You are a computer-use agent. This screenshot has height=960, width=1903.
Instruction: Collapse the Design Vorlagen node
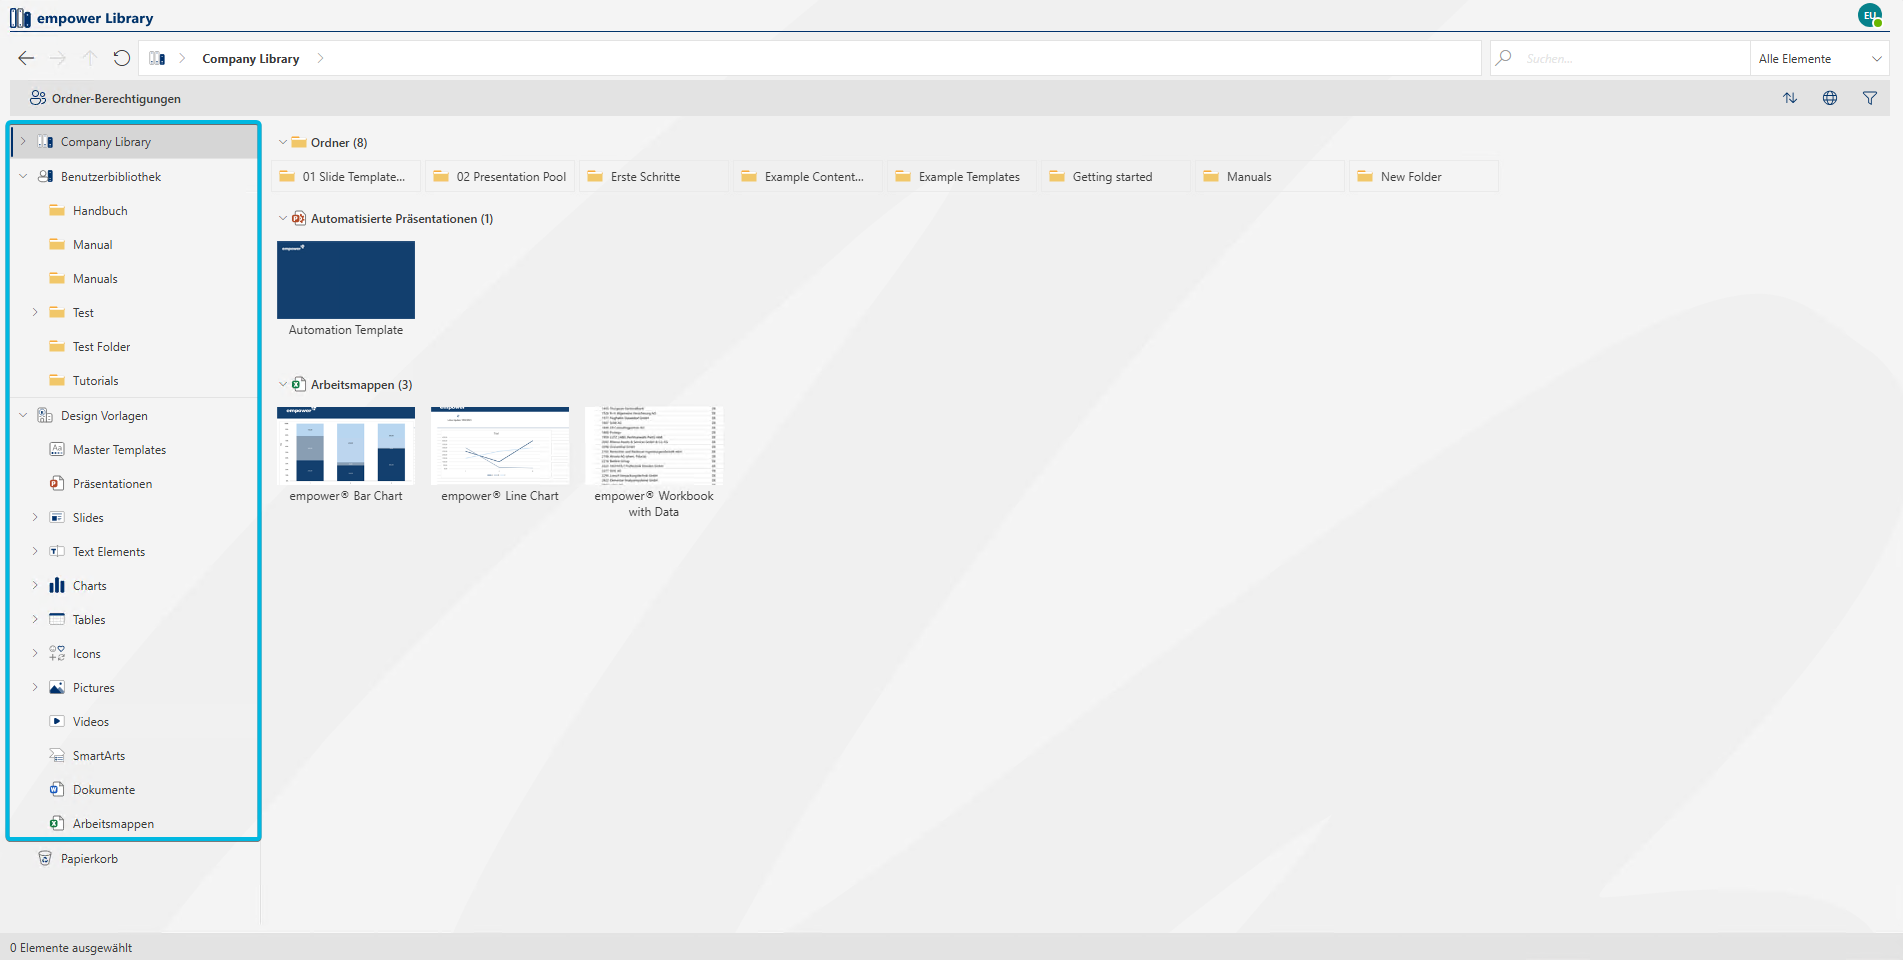coord(23,415)
